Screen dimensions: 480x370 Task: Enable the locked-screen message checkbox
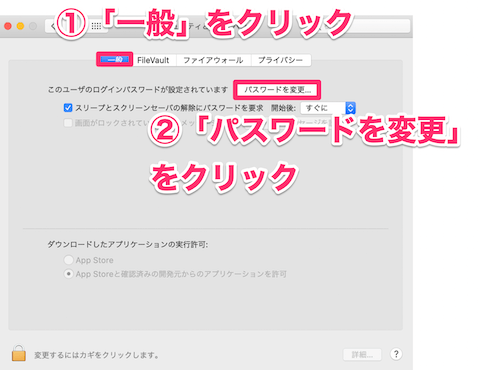(68, 123)
